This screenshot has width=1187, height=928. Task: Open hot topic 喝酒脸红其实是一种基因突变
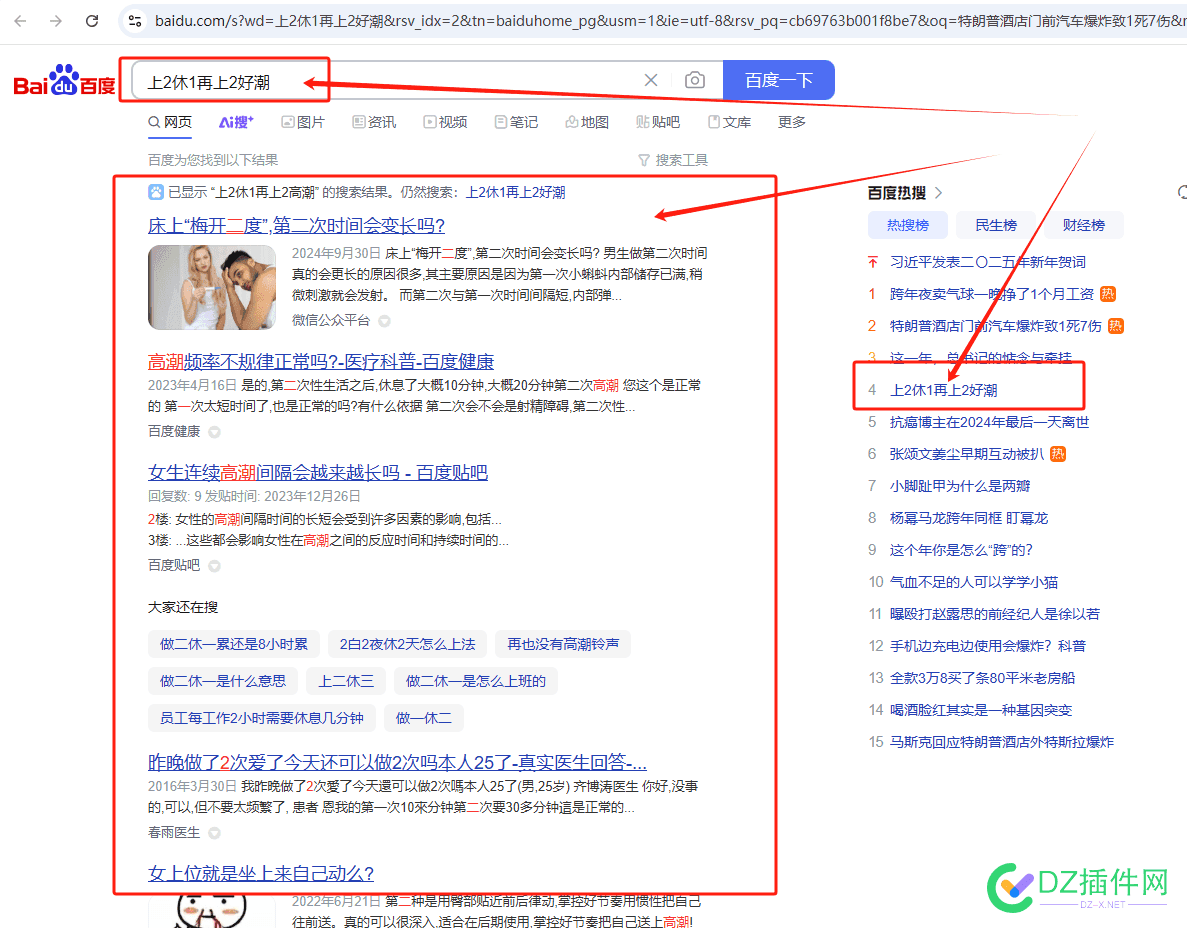pos(981,710)
